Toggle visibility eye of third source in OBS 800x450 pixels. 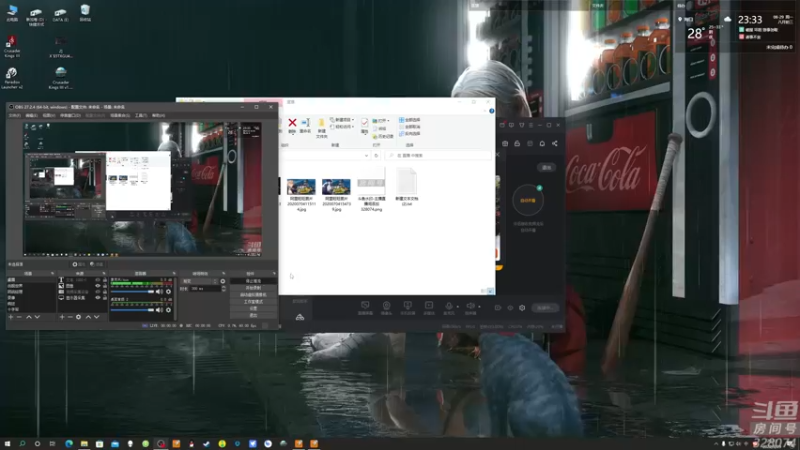[97, 292]
